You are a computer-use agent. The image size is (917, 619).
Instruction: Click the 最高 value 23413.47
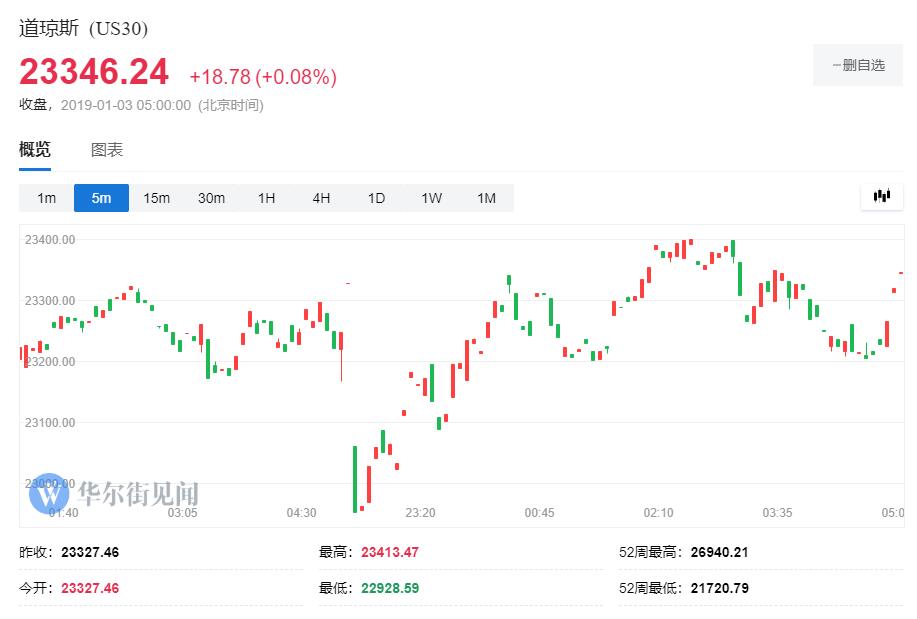click(389, 552)
